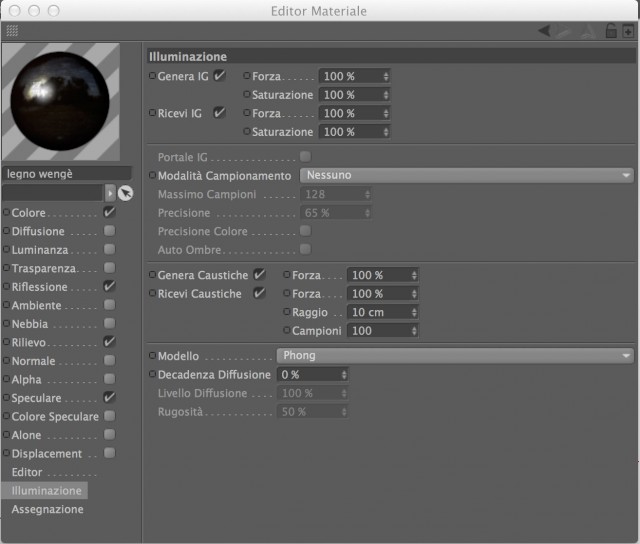Click the material preview sphere
Screen dimensions: 640x544
coord(61,102)
